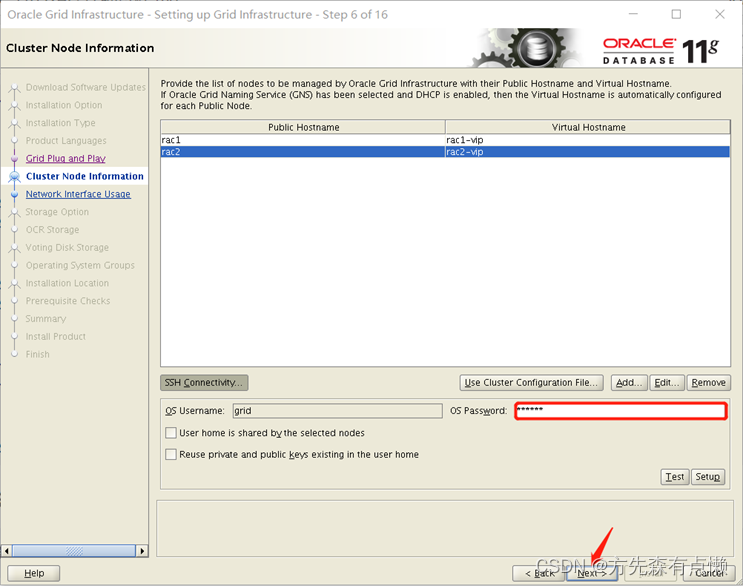Viewport: 743px width, 586px height.
Task: Enable User home is shared checkbox
Action: [171, 433]
